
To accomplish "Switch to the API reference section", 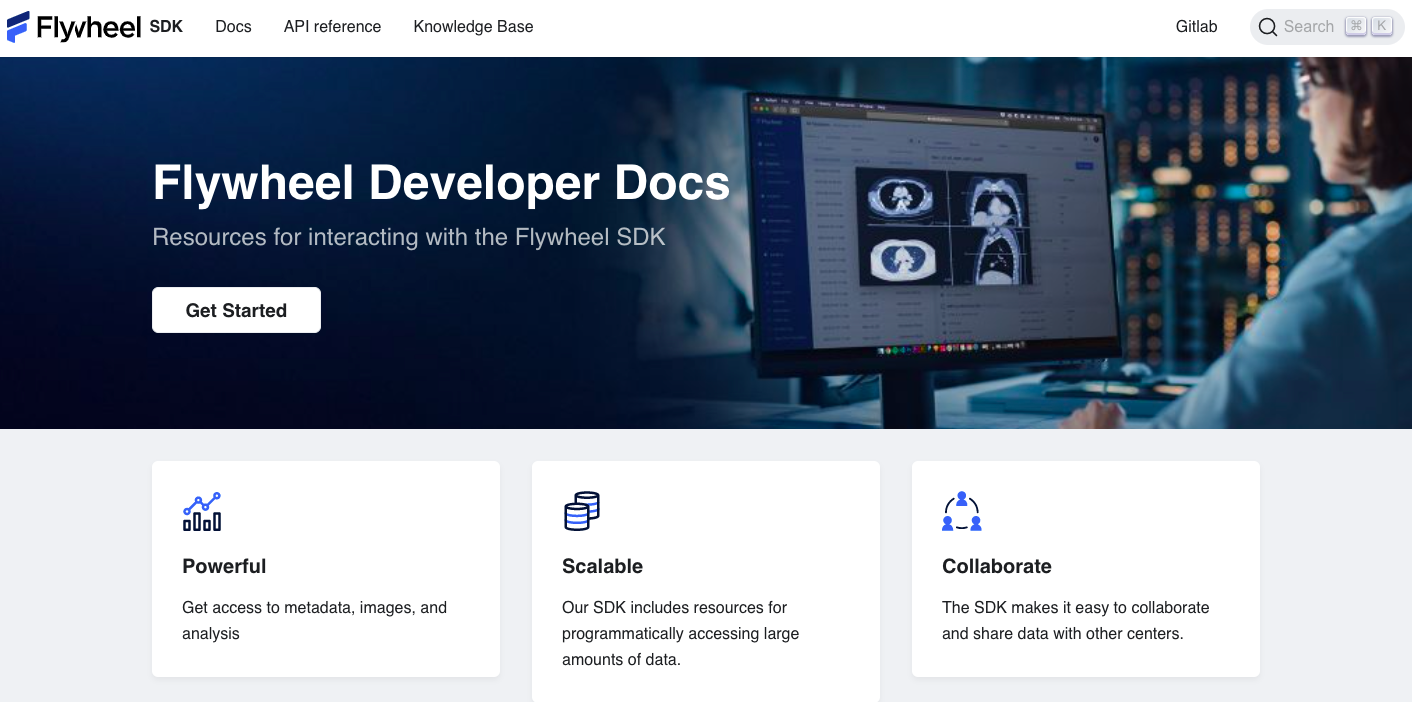I will point(332,27).
